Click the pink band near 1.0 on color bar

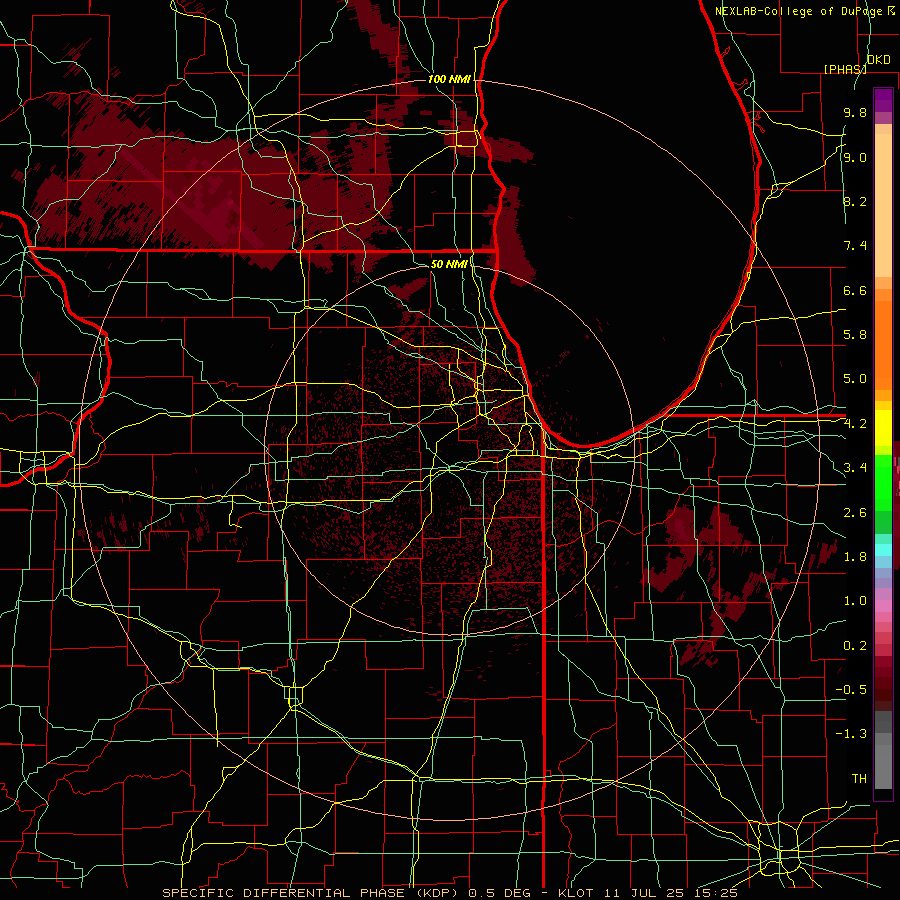click(883, 606)
